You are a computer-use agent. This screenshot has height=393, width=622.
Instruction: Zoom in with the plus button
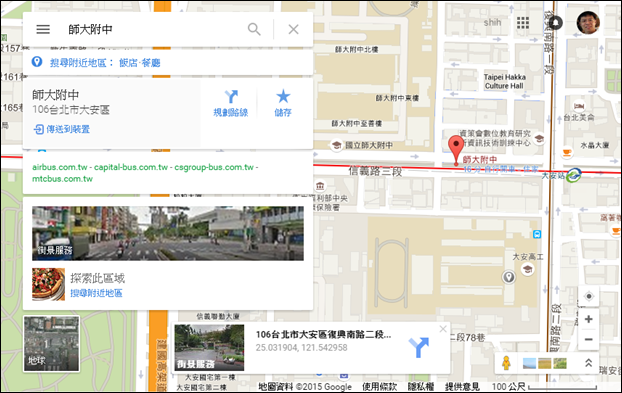pyautogui.click(x=589, y=319)
